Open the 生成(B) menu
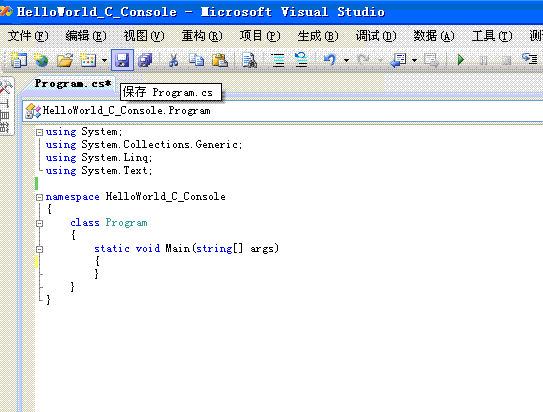The image size is (543, 412). click(318, 36)
